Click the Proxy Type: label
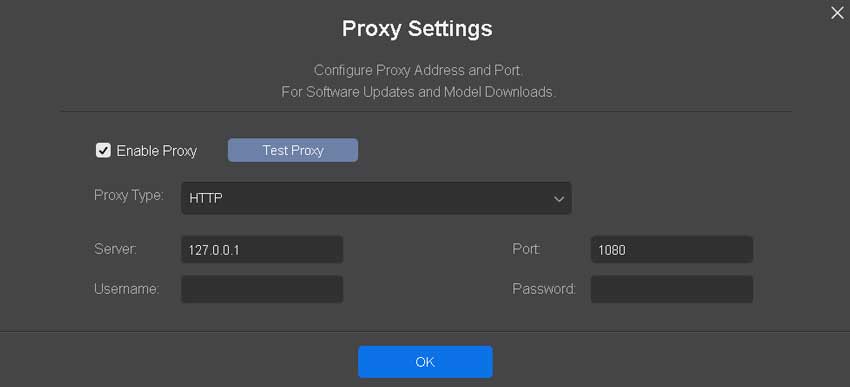The height and width of the screenshot is (387, 850). [x=128, y=196]
